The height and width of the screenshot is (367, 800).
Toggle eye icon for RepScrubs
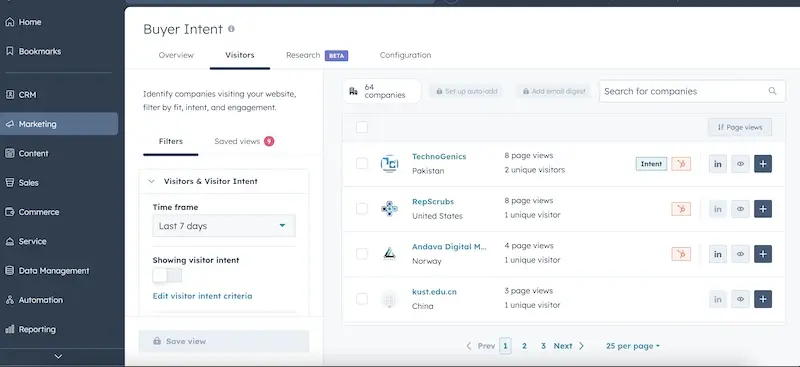click(740, 209)
